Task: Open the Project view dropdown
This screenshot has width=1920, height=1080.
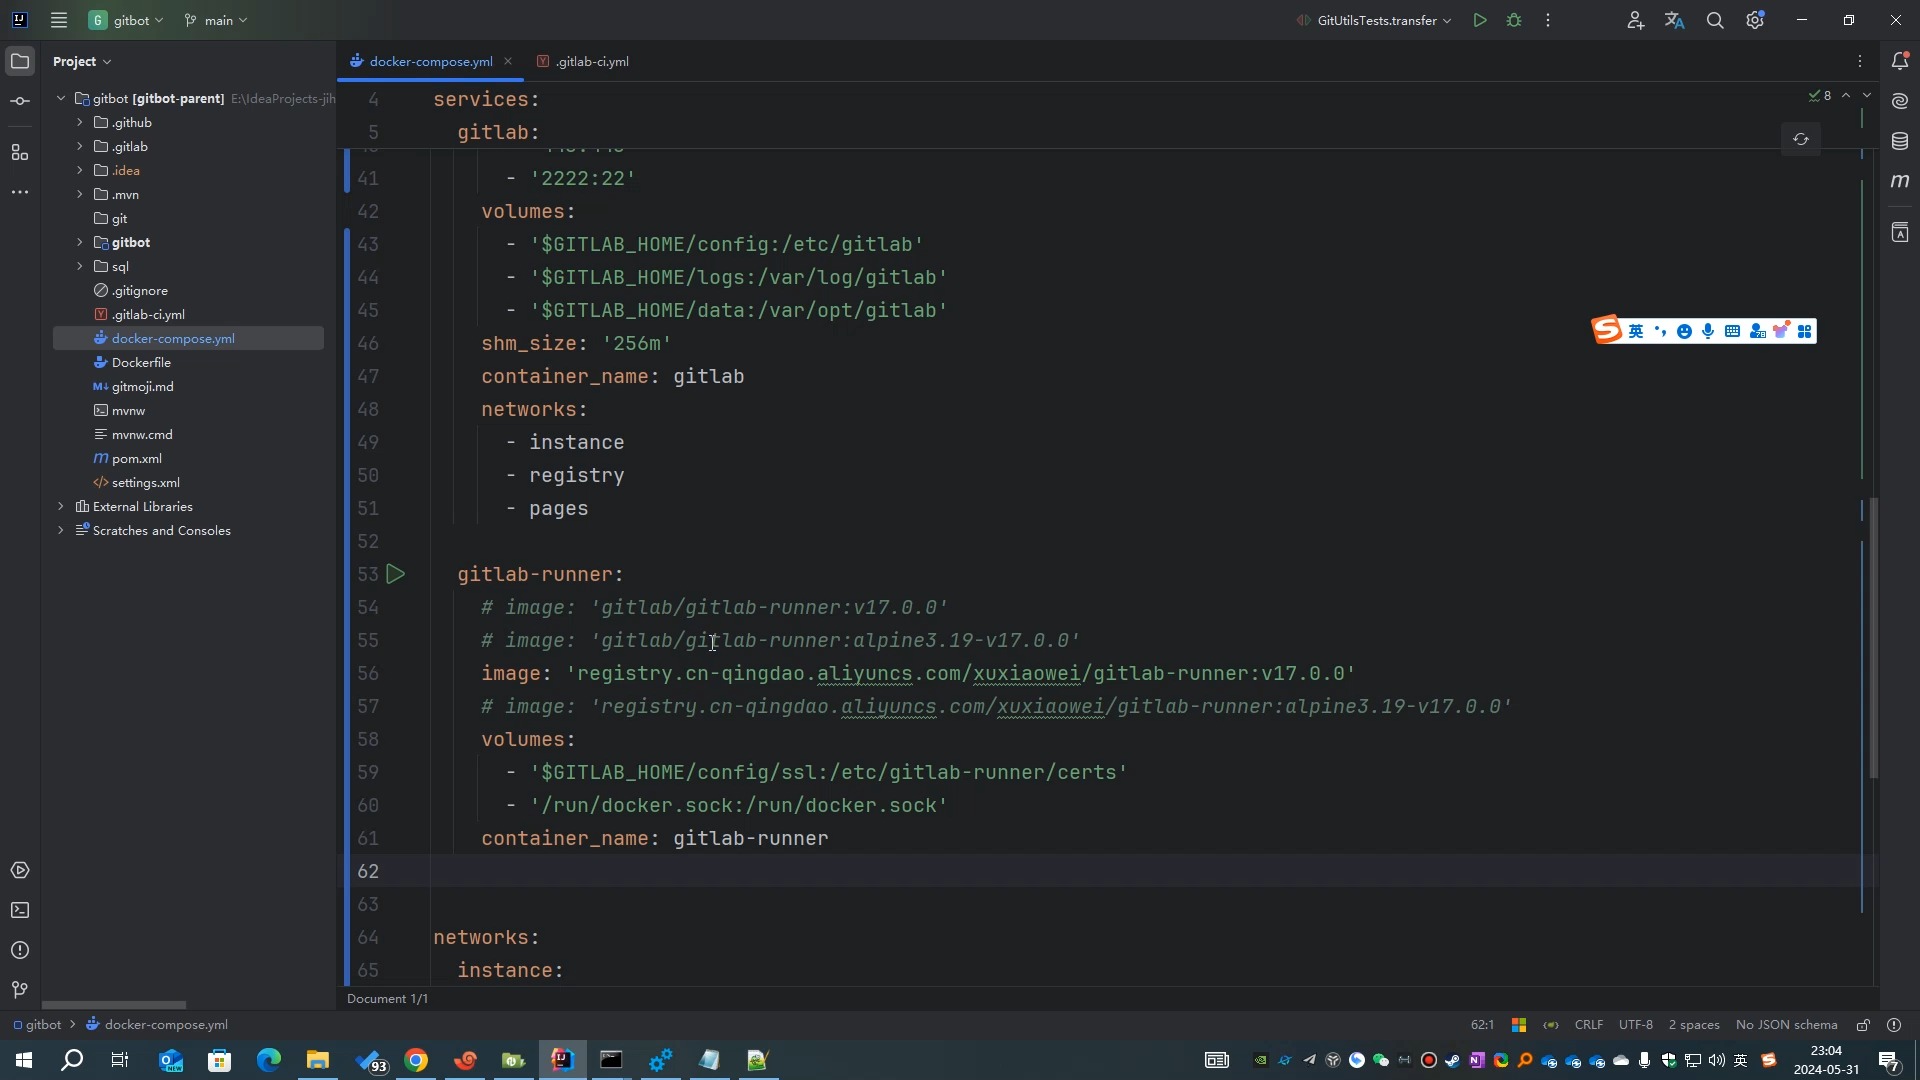Action: (82, 61)
